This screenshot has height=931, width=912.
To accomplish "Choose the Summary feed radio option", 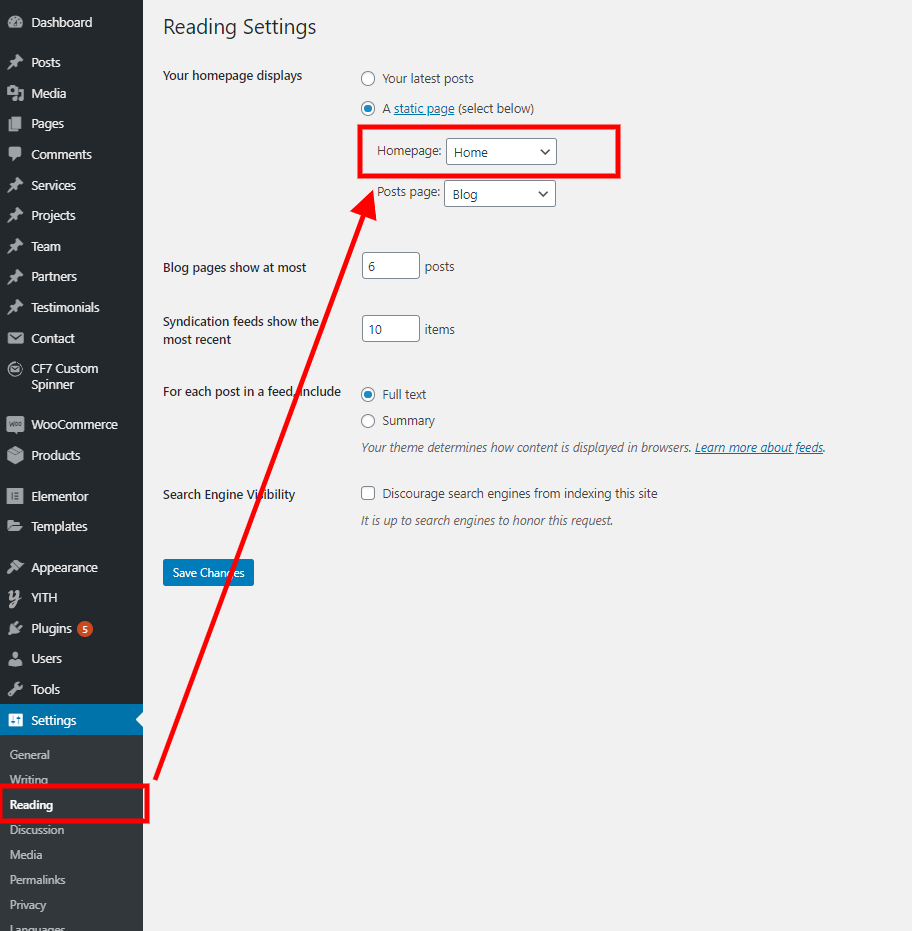I will tap(368, 421).
